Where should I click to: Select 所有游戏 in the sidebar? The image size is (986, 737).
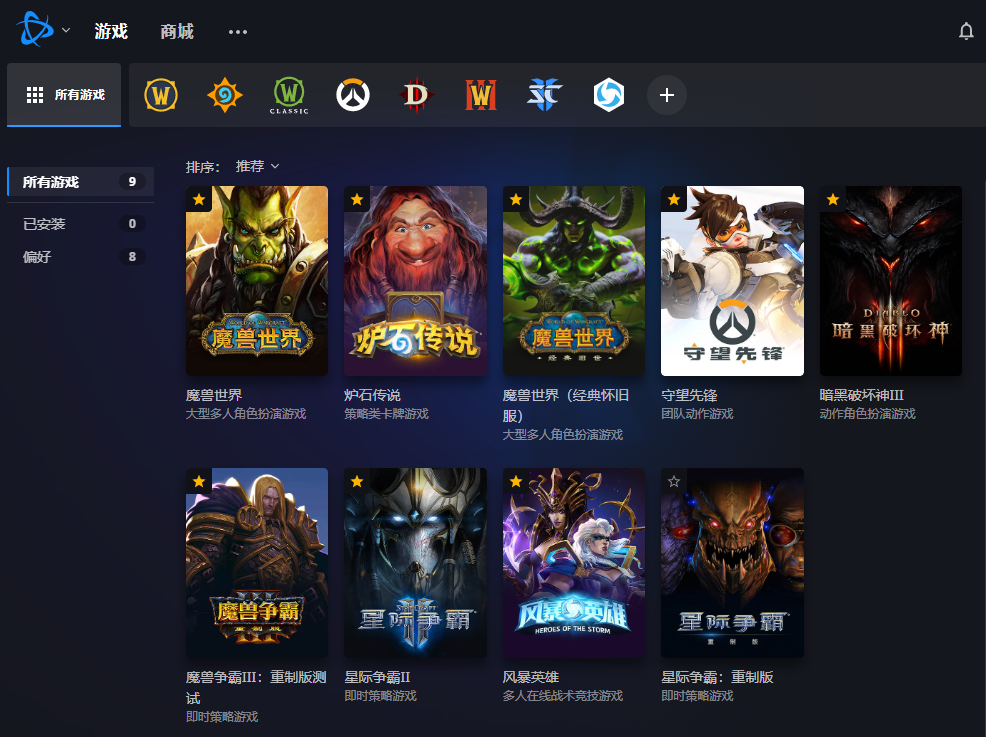[x=80, y=182]
